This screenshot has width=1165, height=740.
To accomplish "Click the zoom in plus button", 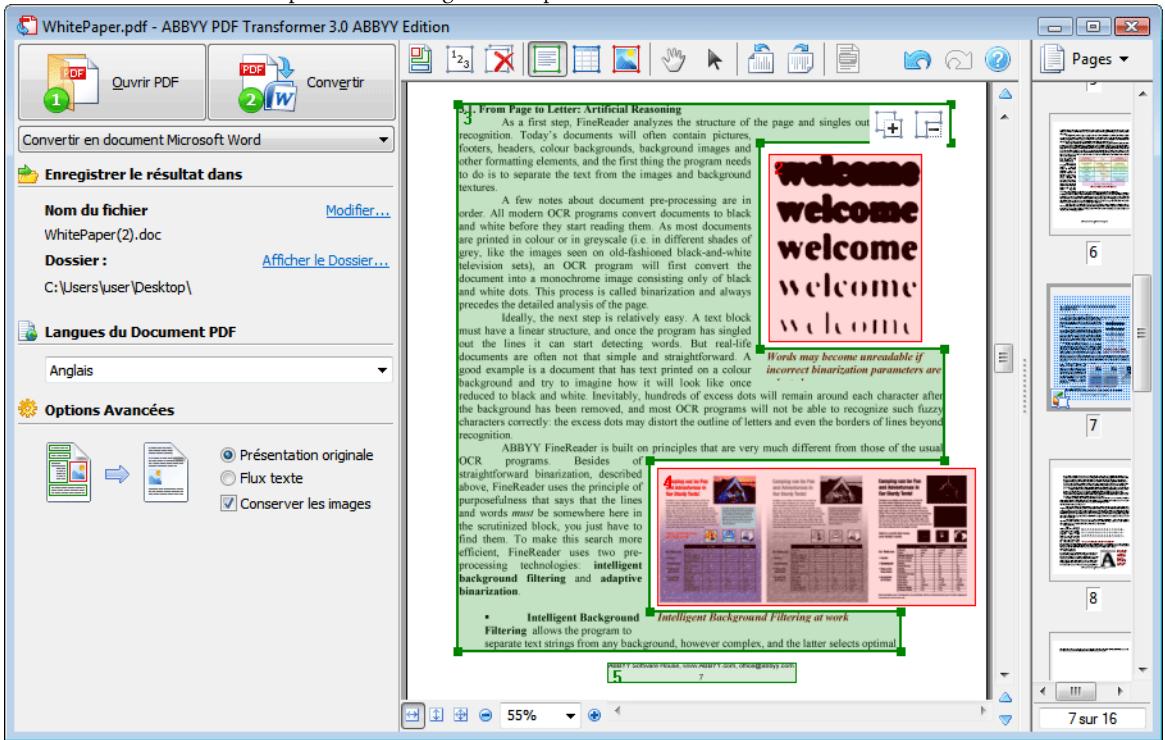I will pyautogui.click(x=594, y=715).
